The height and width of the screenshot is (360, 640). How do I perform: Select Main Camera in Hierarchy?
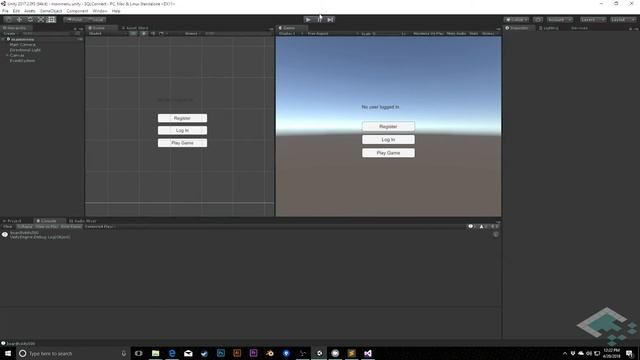coord(22,44)
